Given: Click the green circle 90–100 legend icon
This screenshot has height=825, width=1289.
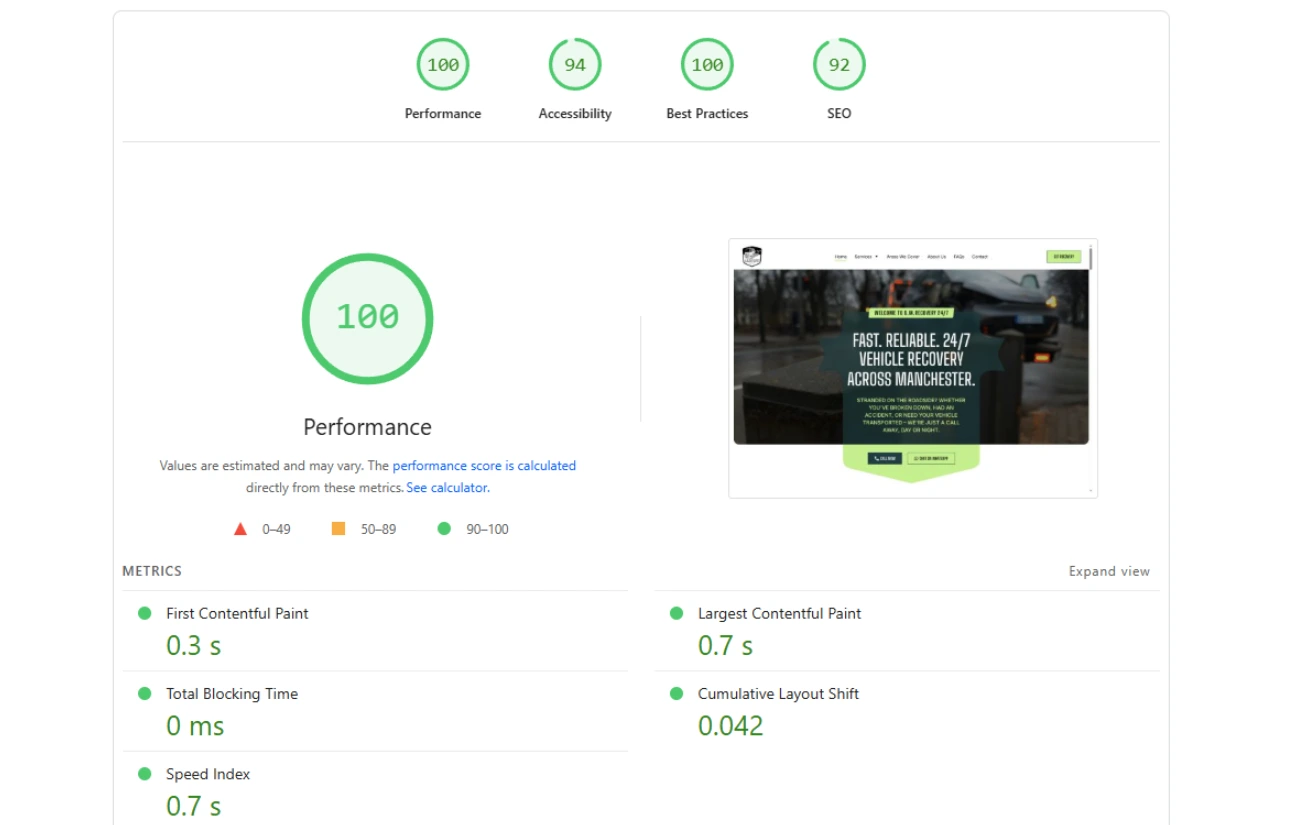Looking at the screenshot, I should pos(444,528).
